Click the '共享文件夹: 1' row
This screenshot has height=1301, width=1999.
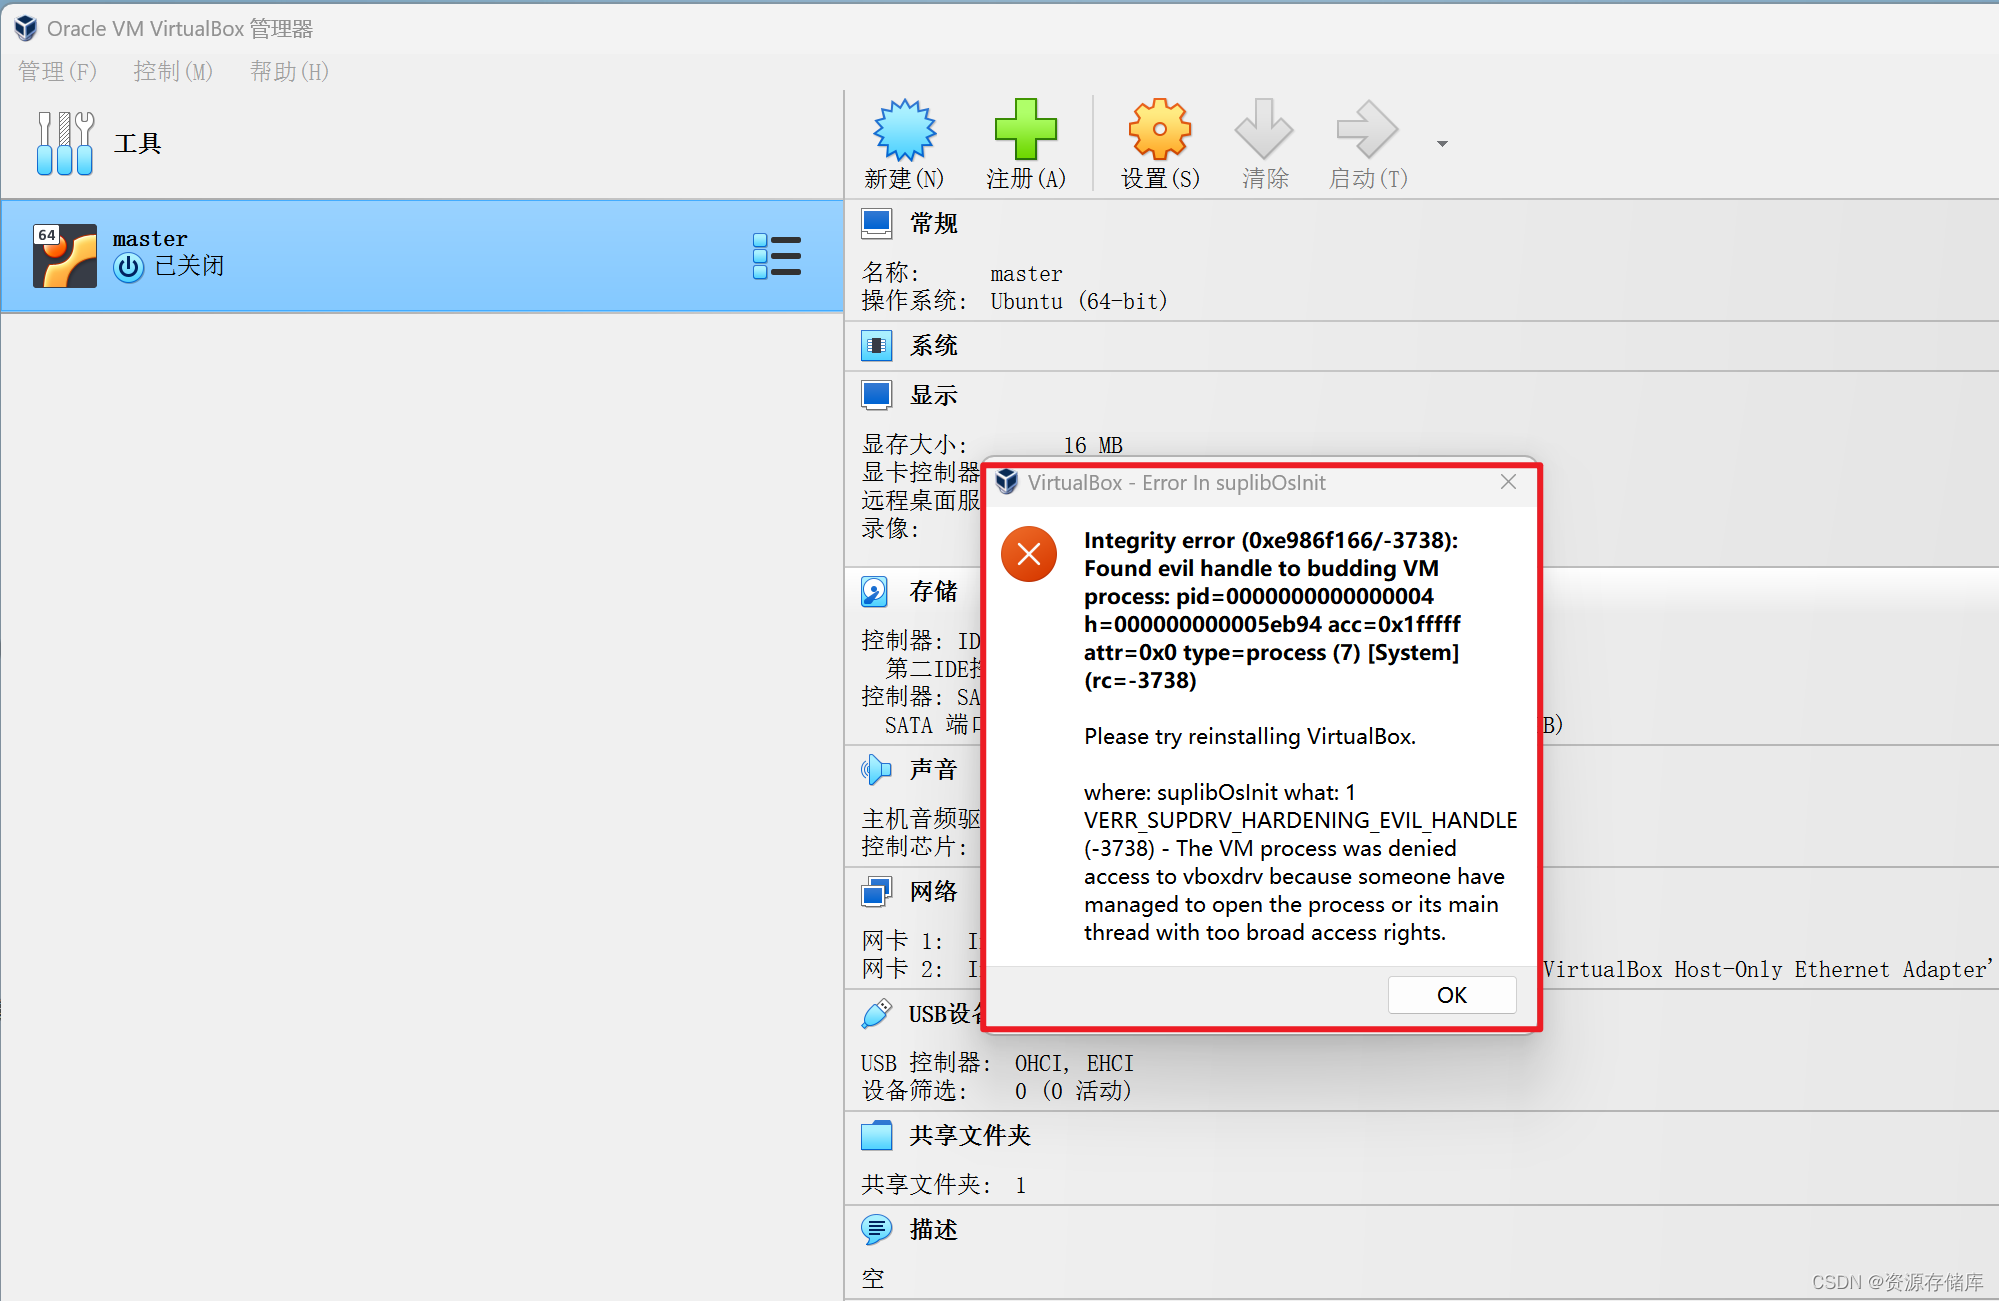coord(943,1185)
